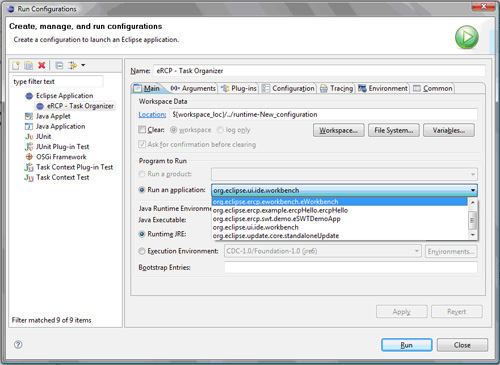Select the Java Application label
This screenshot has height=365, width=500.
click(x=61, y=127)
